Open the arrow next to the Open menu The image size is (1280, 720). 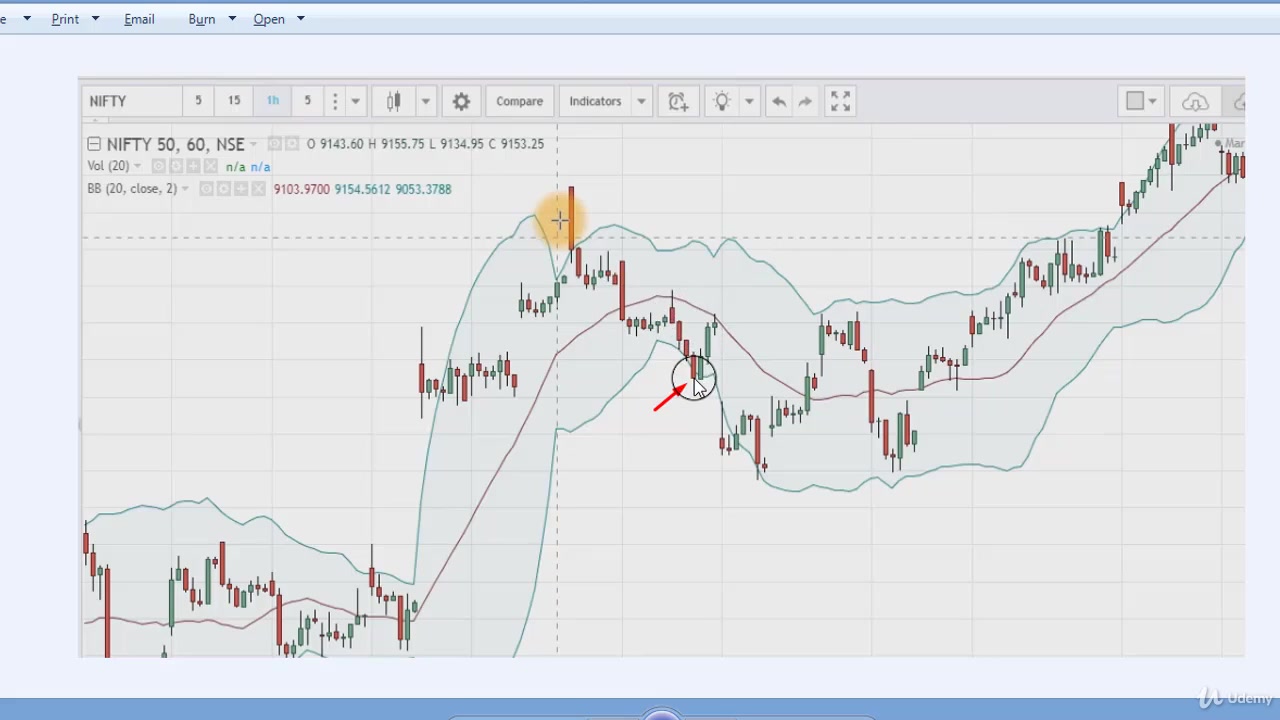pyautogui.click(x=300, y=19)
